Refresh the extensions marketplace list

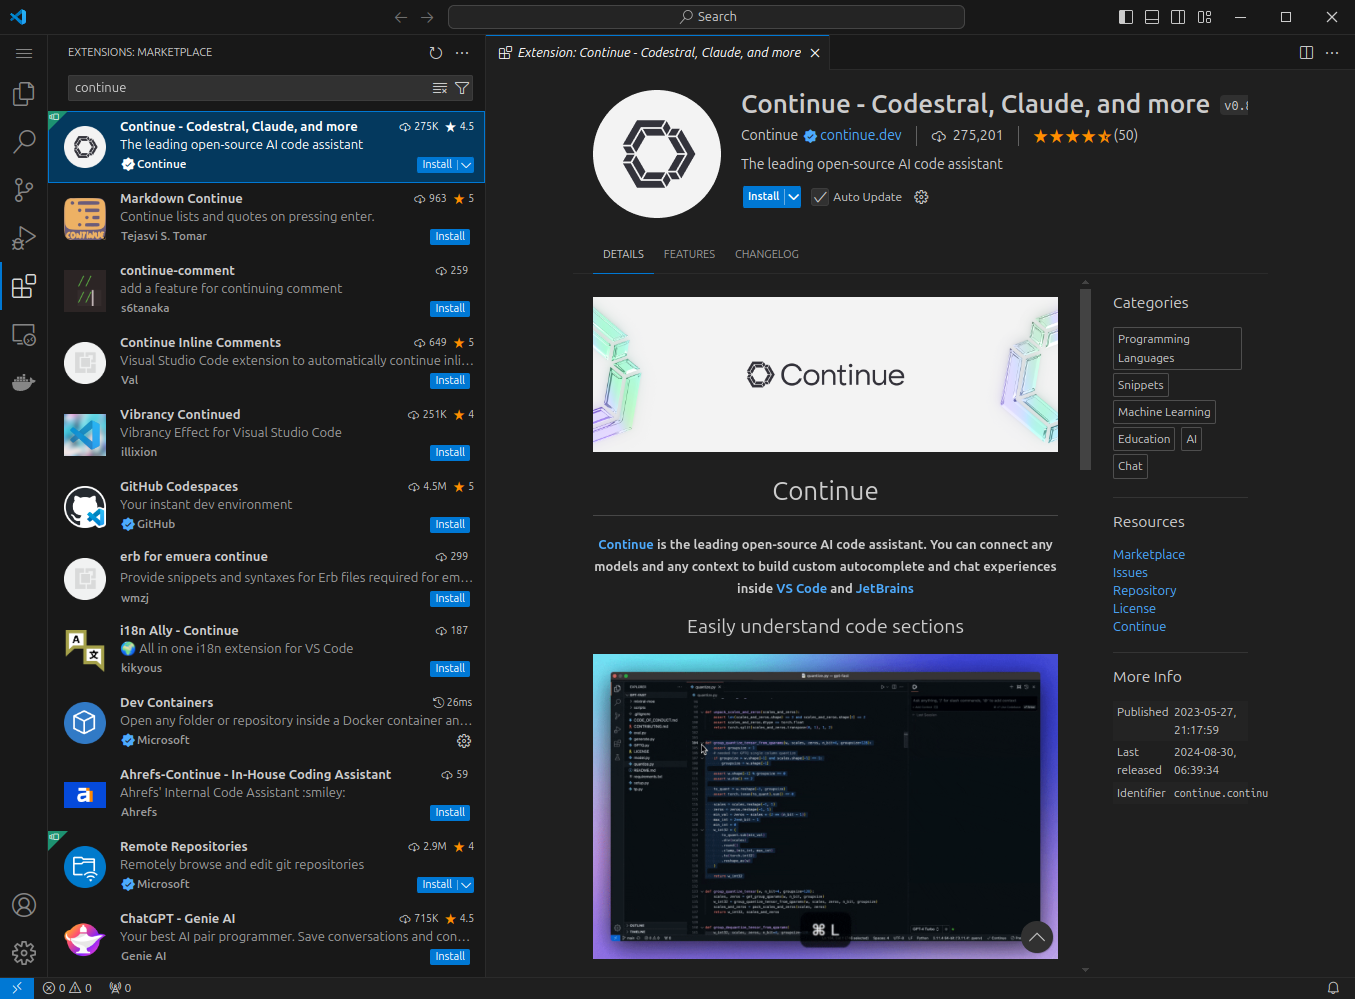pyautogui.click(x=435, y=53)
